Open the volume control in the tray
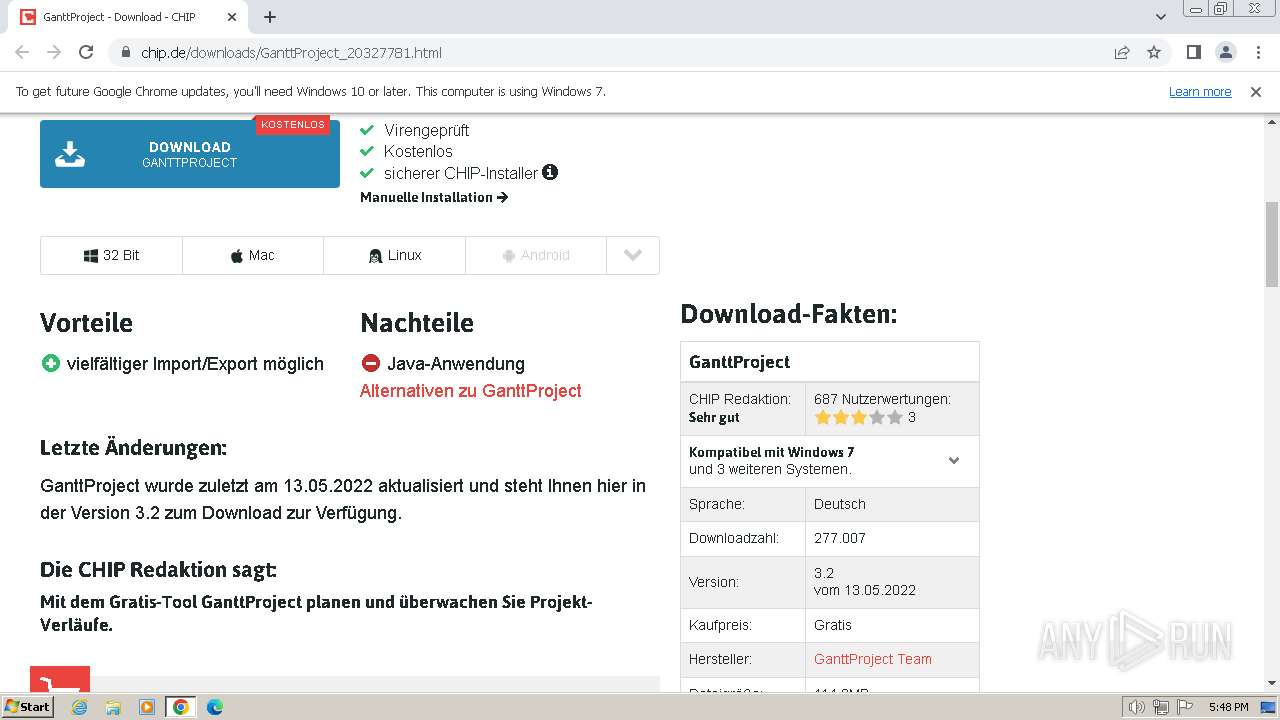 click(1137, 707)
